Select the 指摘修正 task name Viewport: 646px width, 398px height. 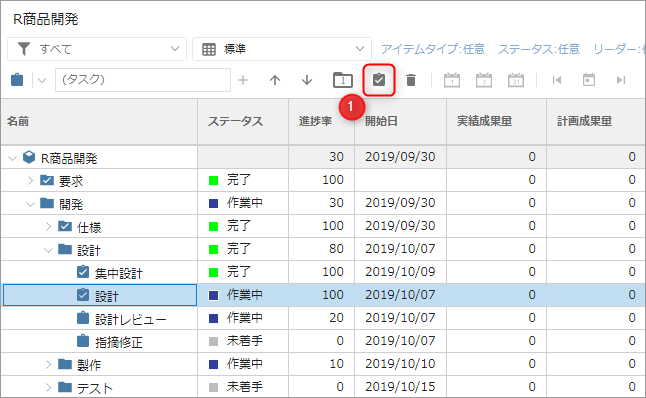coord(119,342)
